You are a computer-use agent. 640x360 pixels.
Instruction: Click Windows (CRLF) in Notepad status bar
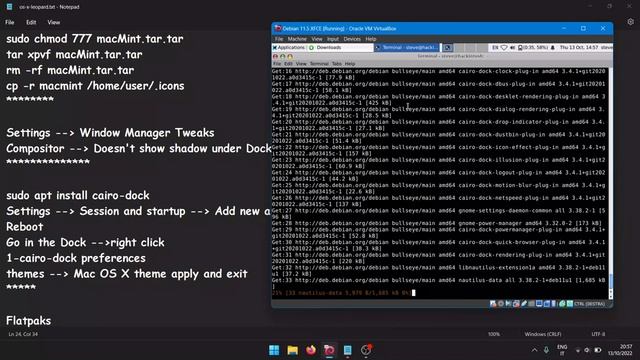pos(543,334)
